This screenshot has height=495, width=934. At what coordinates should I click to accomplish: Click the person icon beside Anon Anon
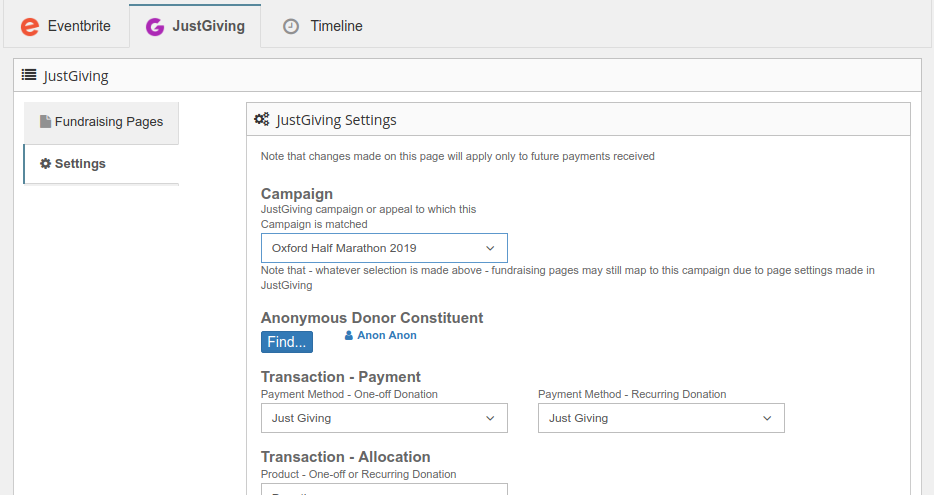pyautogui.click(x=348, y=335)
